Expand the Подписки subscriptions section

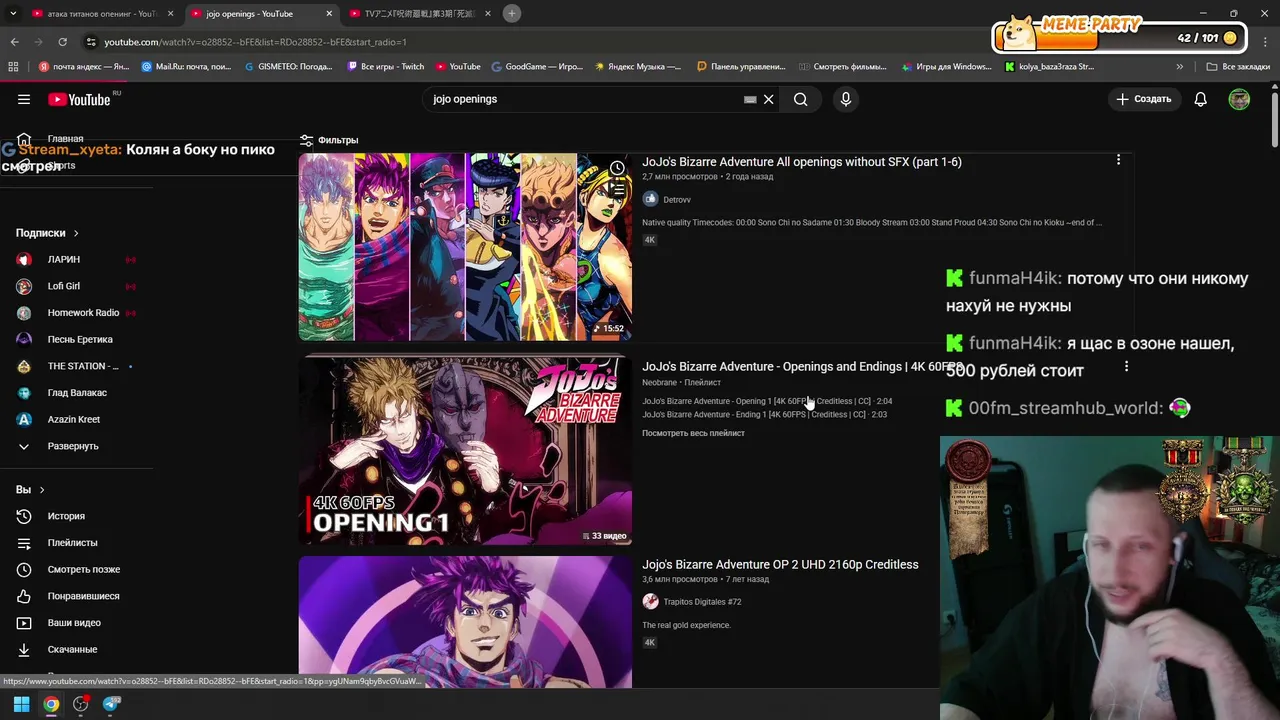(x=47, y=233)
